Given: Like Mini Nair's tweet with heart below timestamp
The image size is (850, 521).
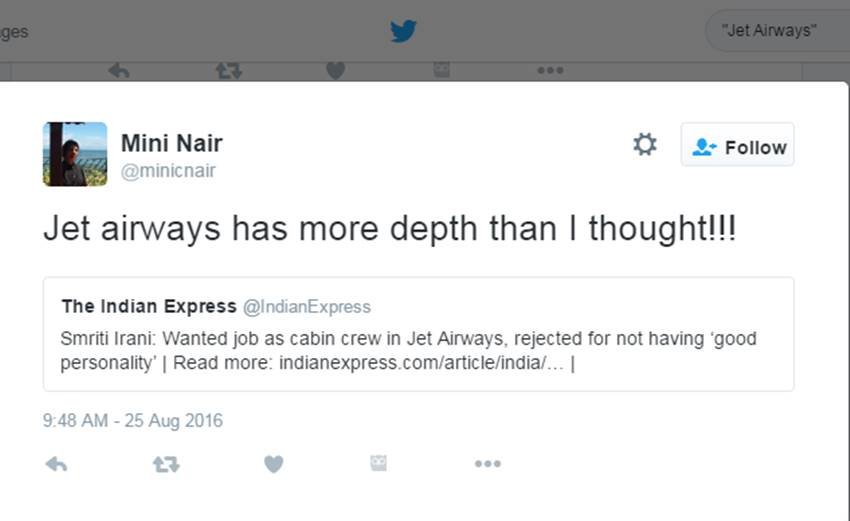Looking at the screenshot, I should (273, 464).
